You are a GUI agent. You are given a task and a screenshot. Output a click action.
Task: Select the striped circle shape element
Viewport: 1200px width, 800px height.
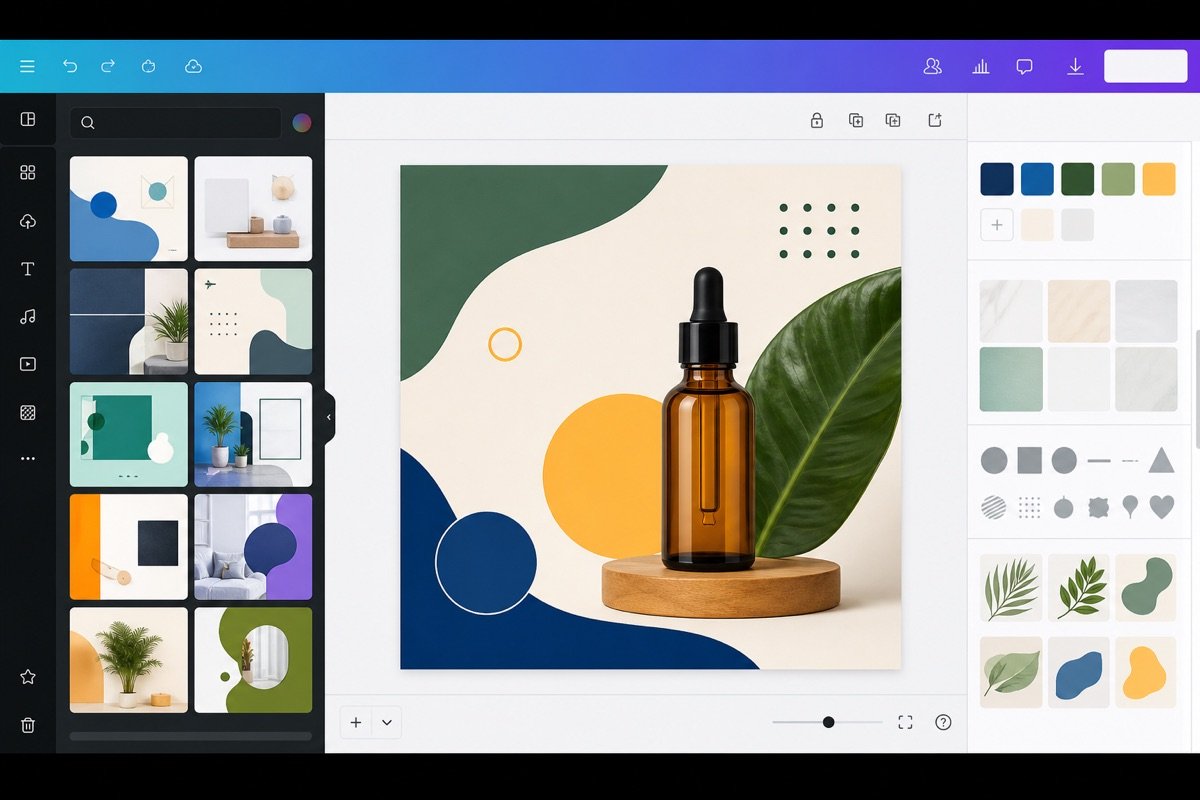[x=994, y=507]
